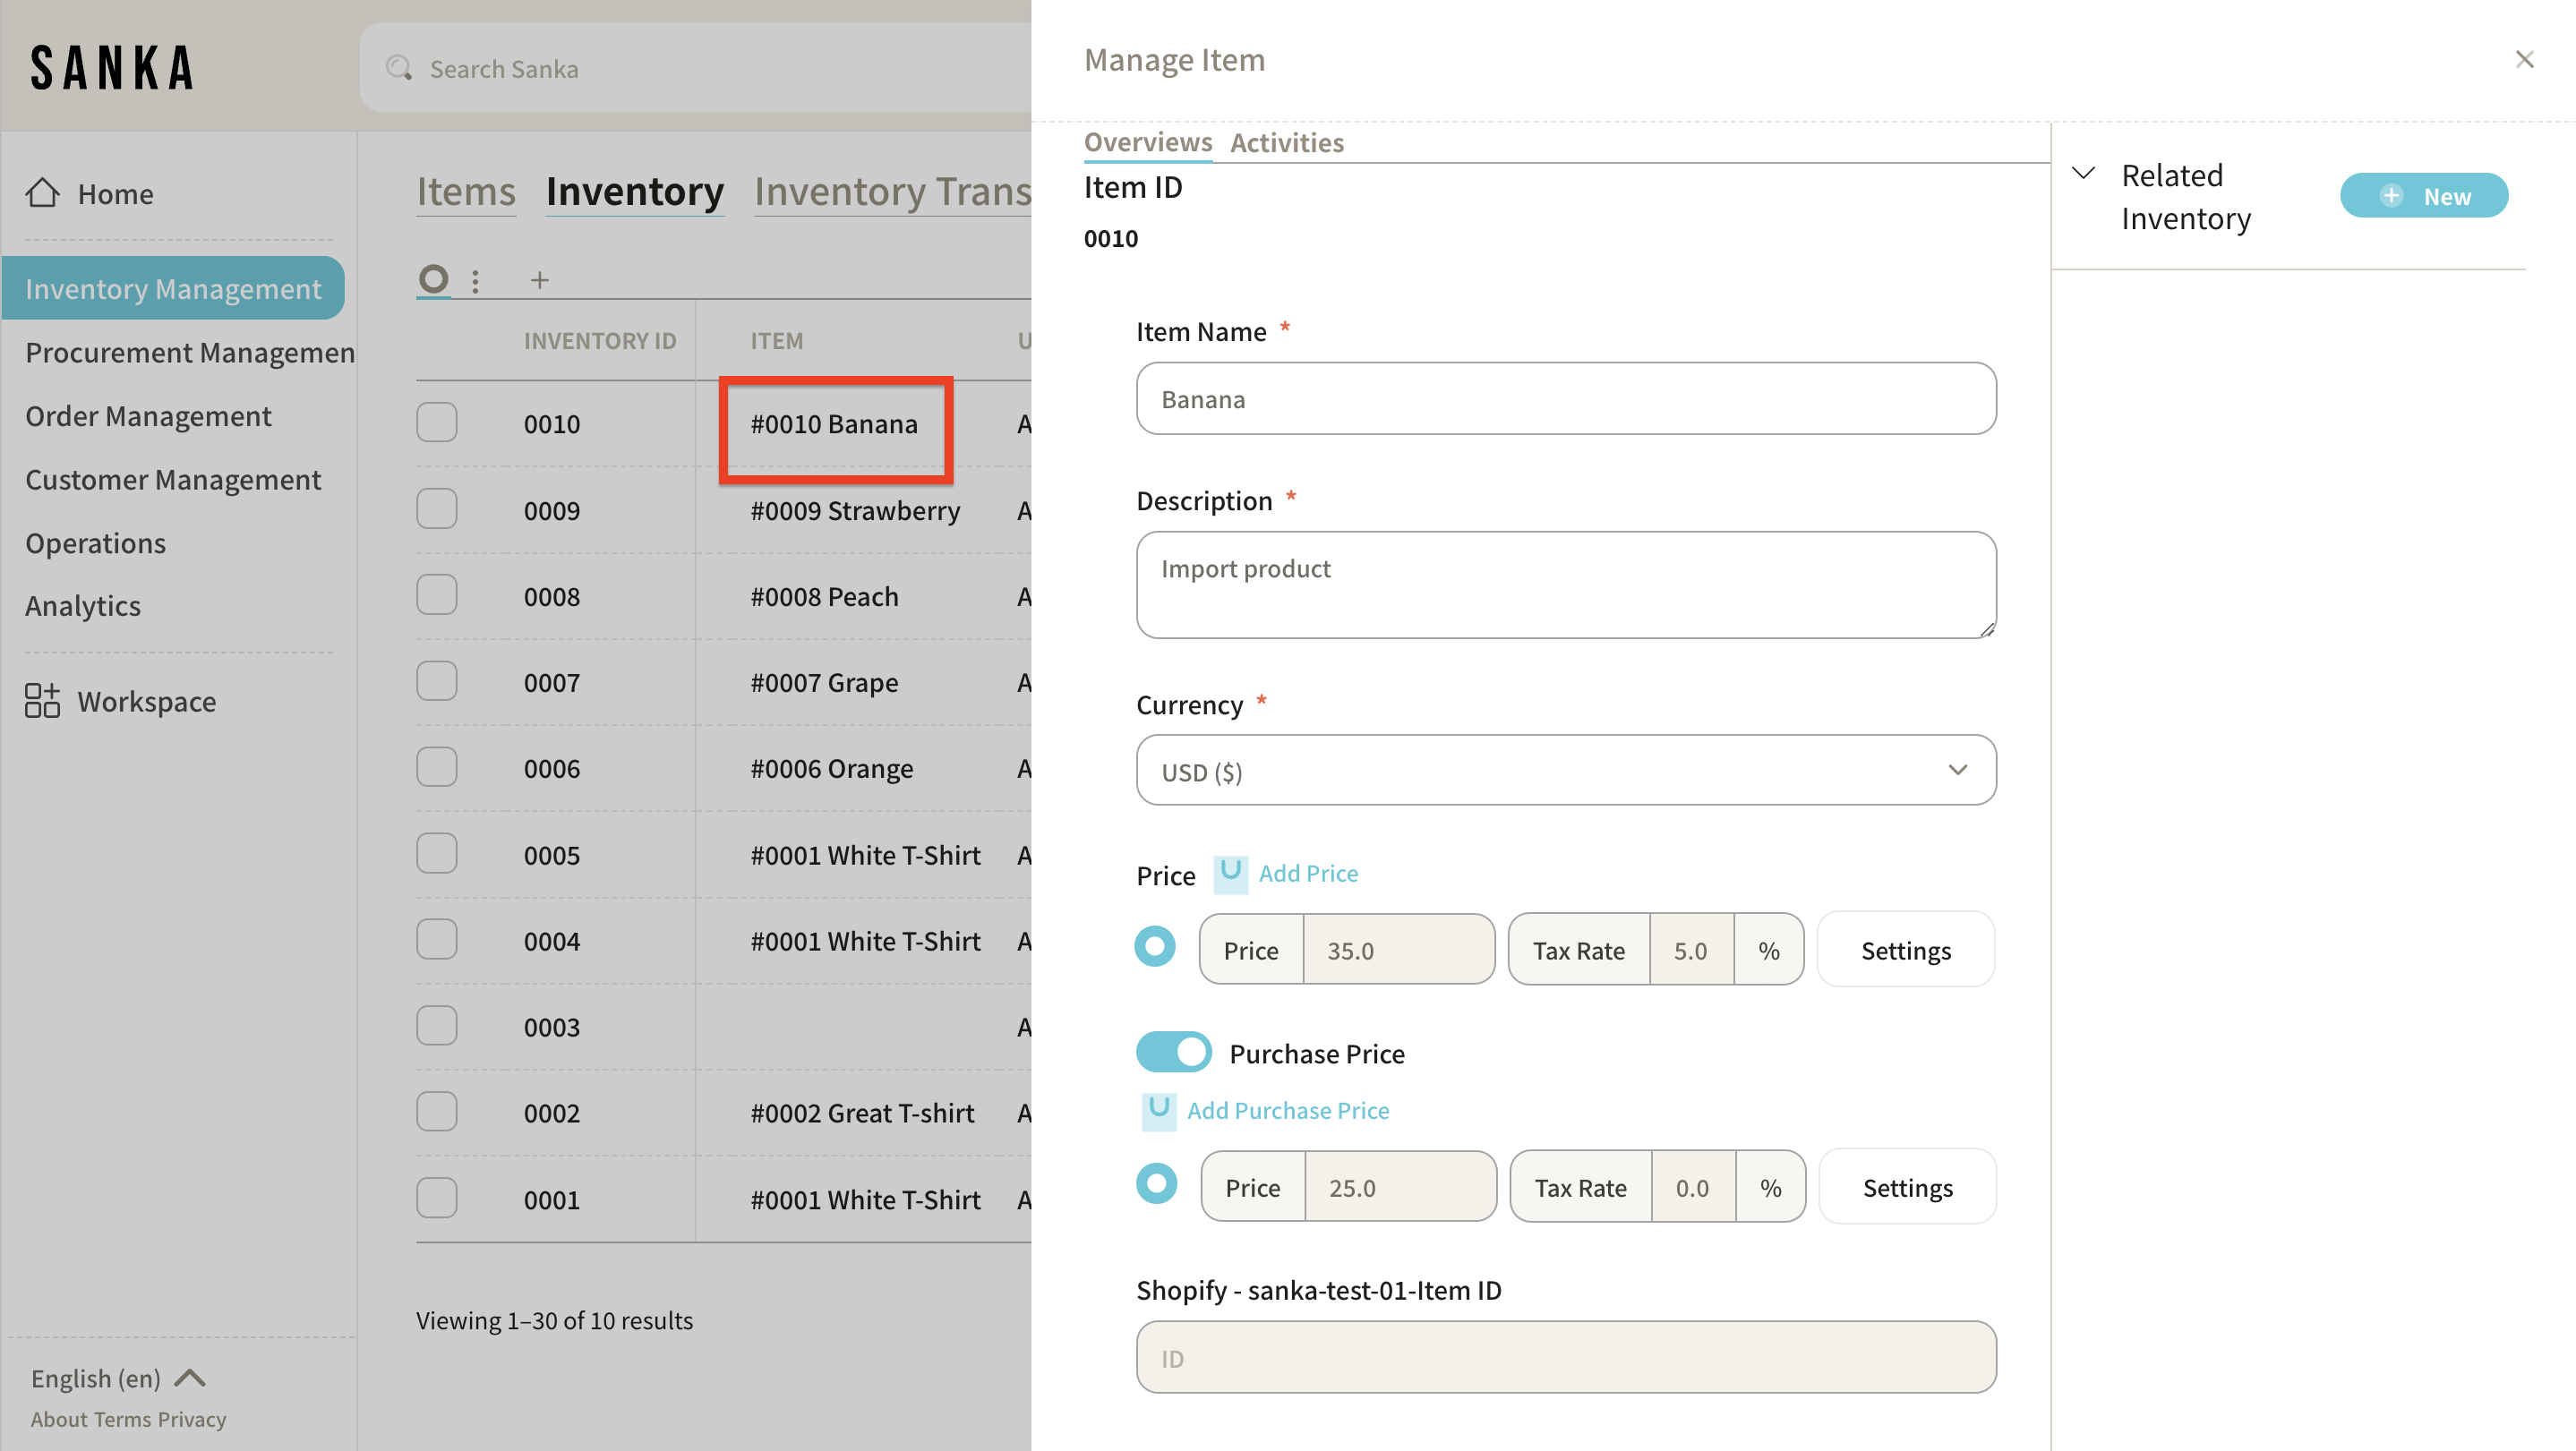The image size is (2576, 1451).
Task: Collapse the Related Inventory section
Action: 2083,174
